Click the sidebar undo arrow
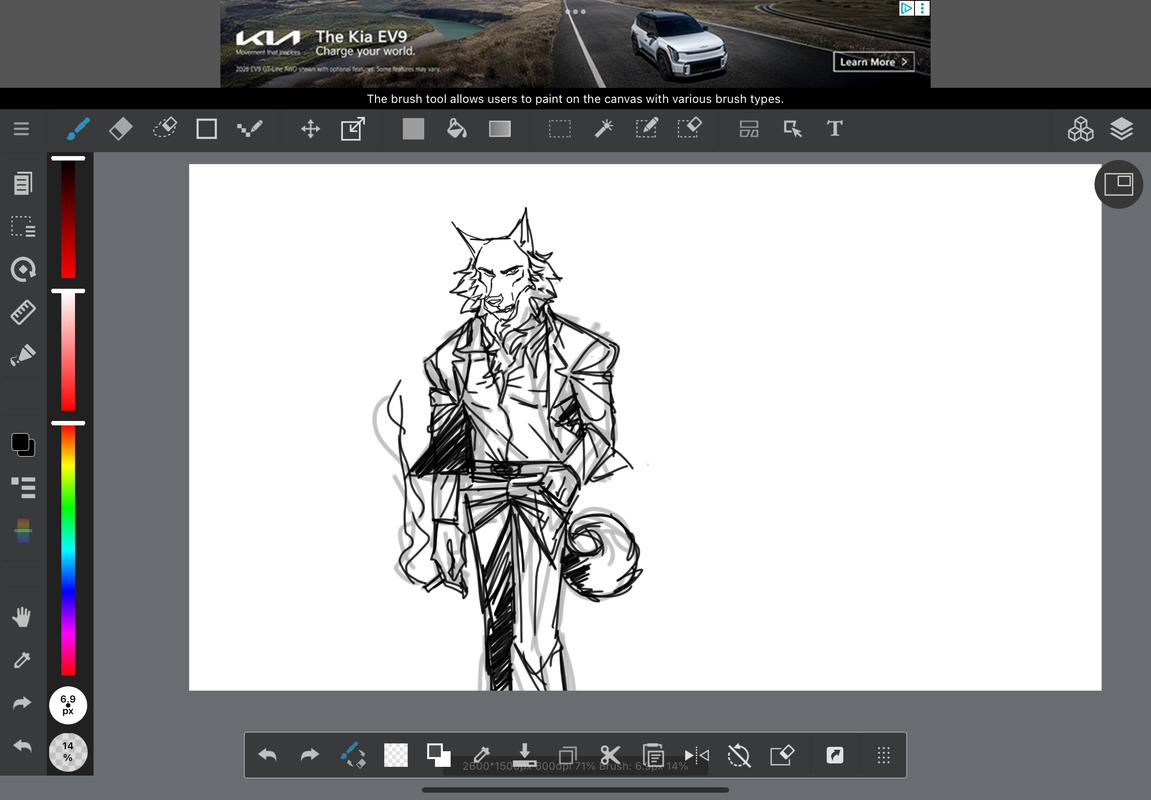1151x800 pixels. (22, 746)
